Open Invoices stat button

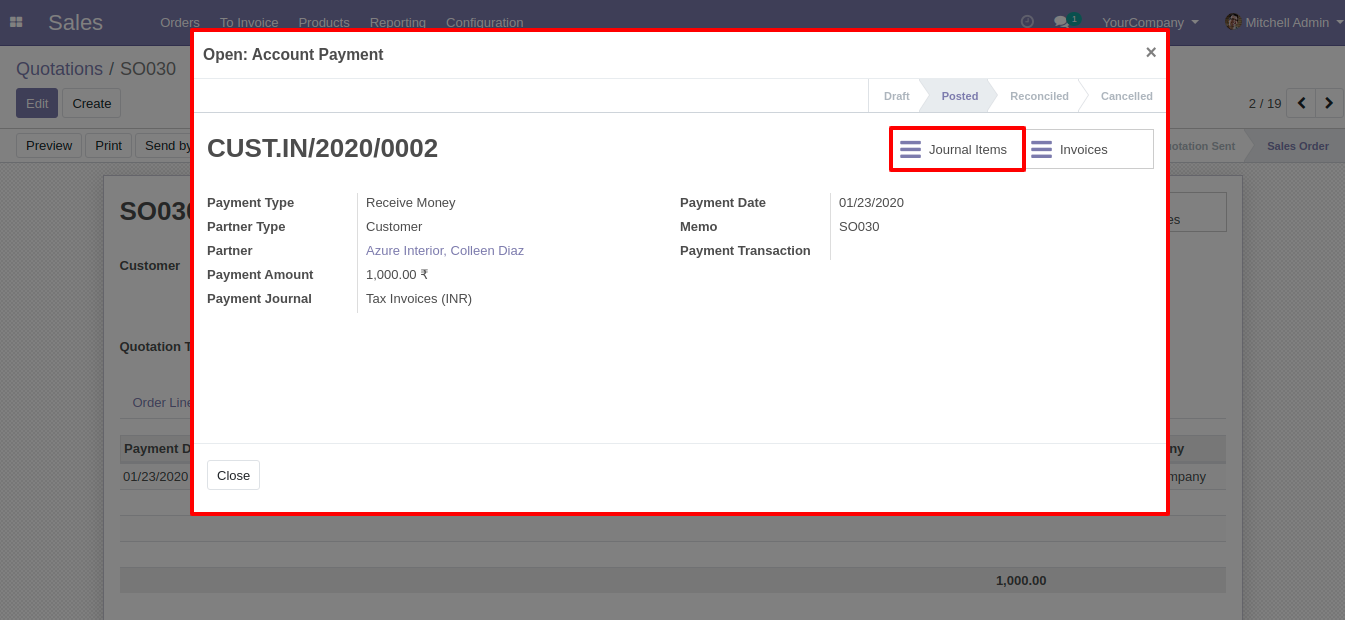(x=1089, y=149)
